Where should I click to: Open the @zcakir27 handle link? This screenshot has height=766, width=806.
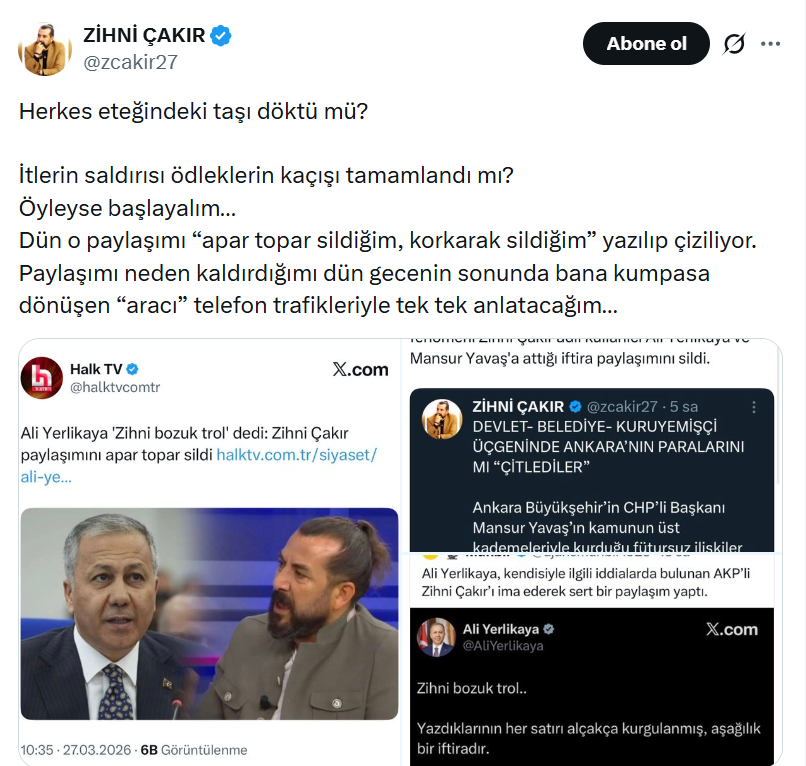pyautogui.click(x=130, y=62)
